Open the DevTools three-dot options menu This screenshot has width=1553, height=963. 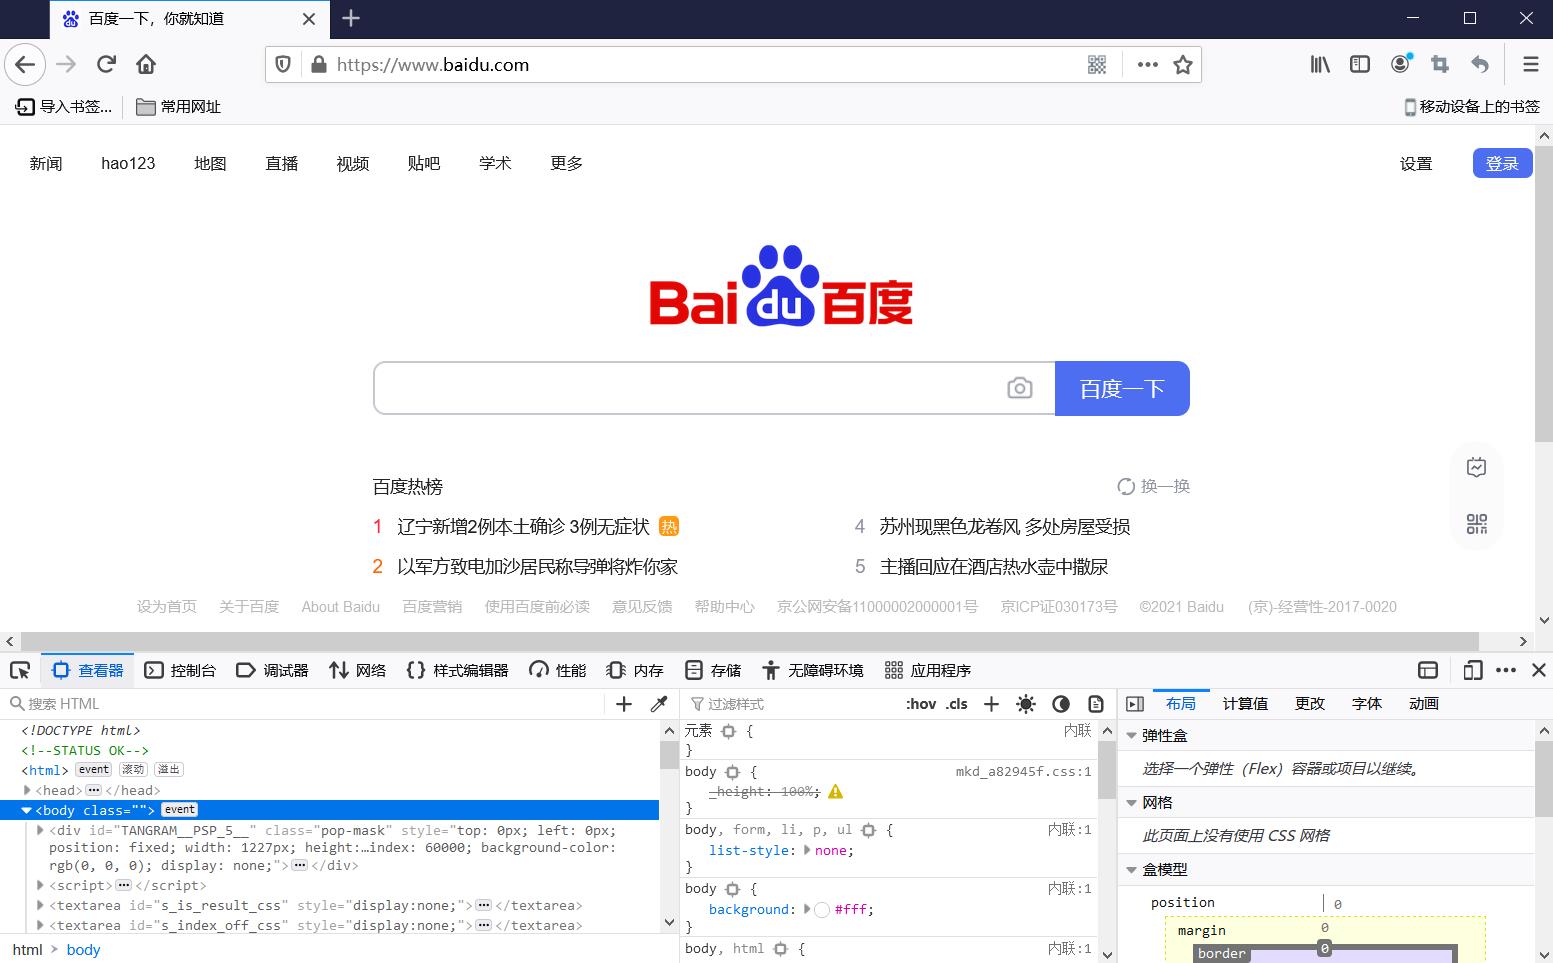[x=1506, y=670]
